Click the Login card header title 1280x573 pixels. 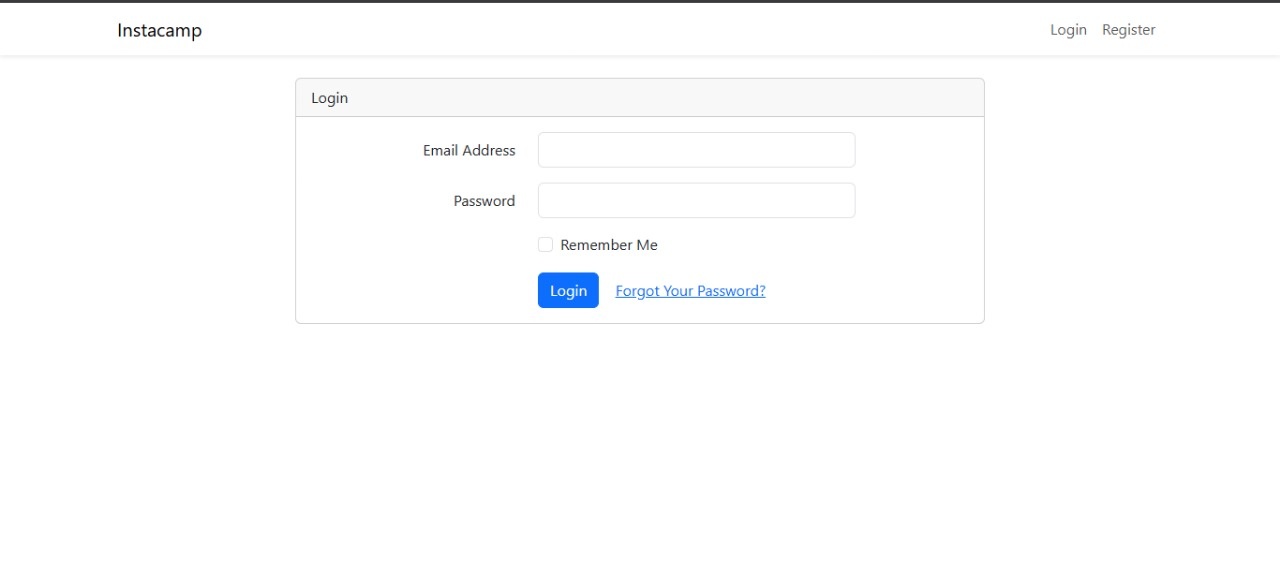329,98
